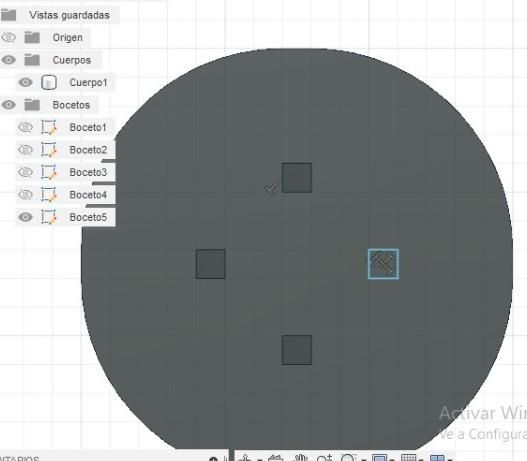Toggle visibility of Boceto5 sketch

[x=25, y=217]
